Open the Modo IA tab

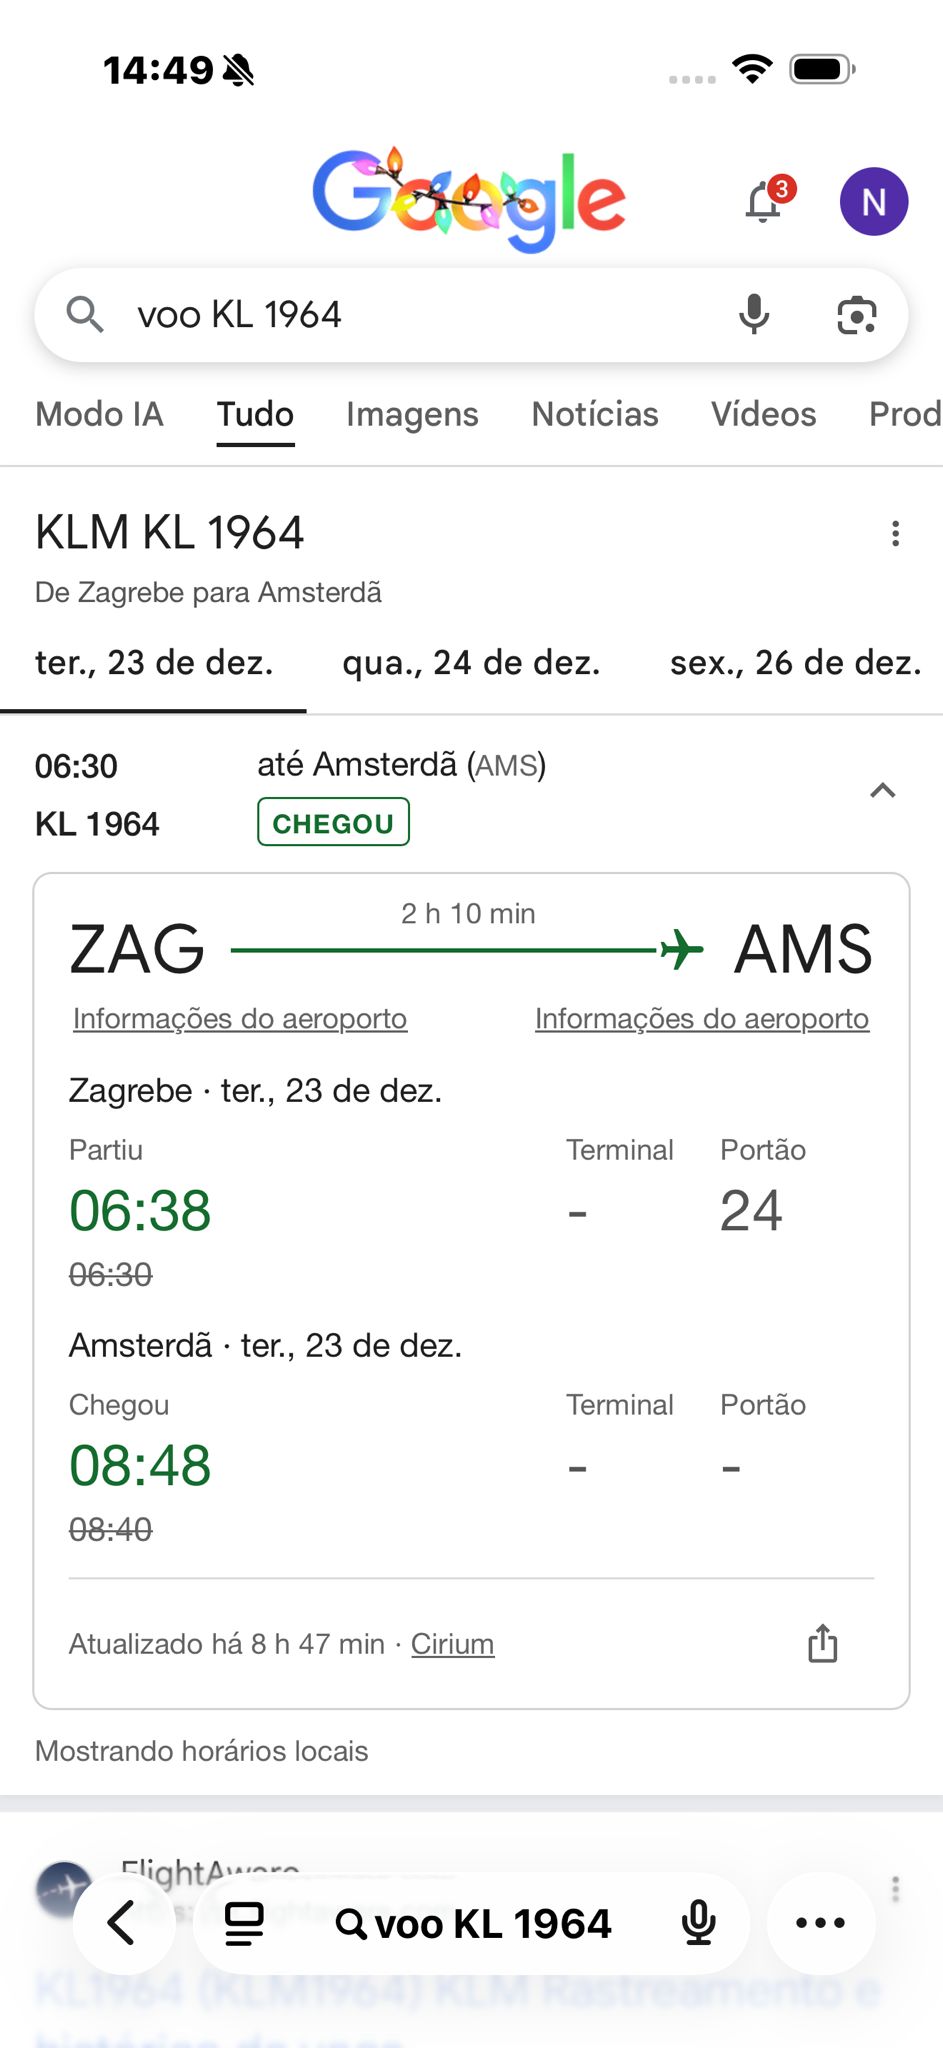pos(99,414)
